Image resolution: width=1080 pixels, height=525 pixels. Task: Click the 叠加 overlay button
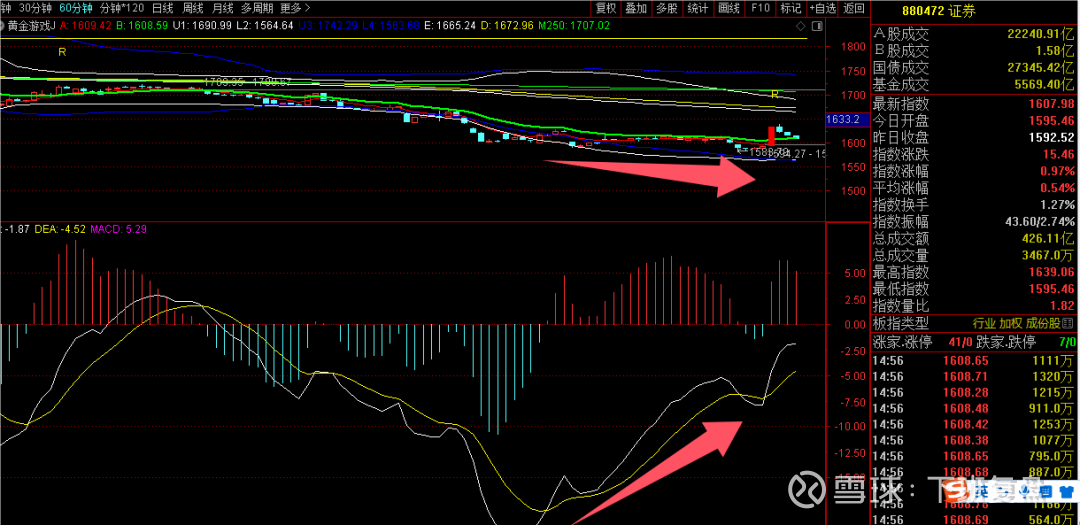[x=636, y=8]
